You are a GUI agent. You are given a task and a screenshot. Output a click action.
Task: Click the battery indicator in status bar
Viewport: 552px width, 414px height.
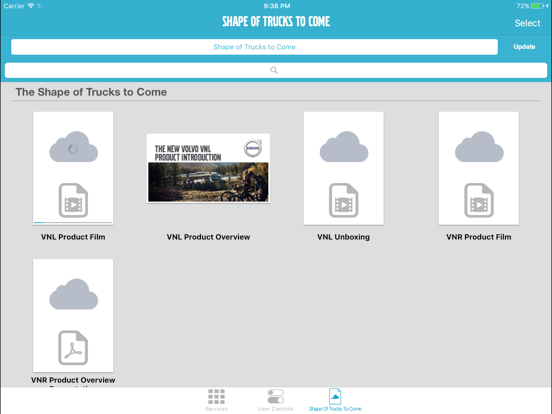tap(538, 6)
